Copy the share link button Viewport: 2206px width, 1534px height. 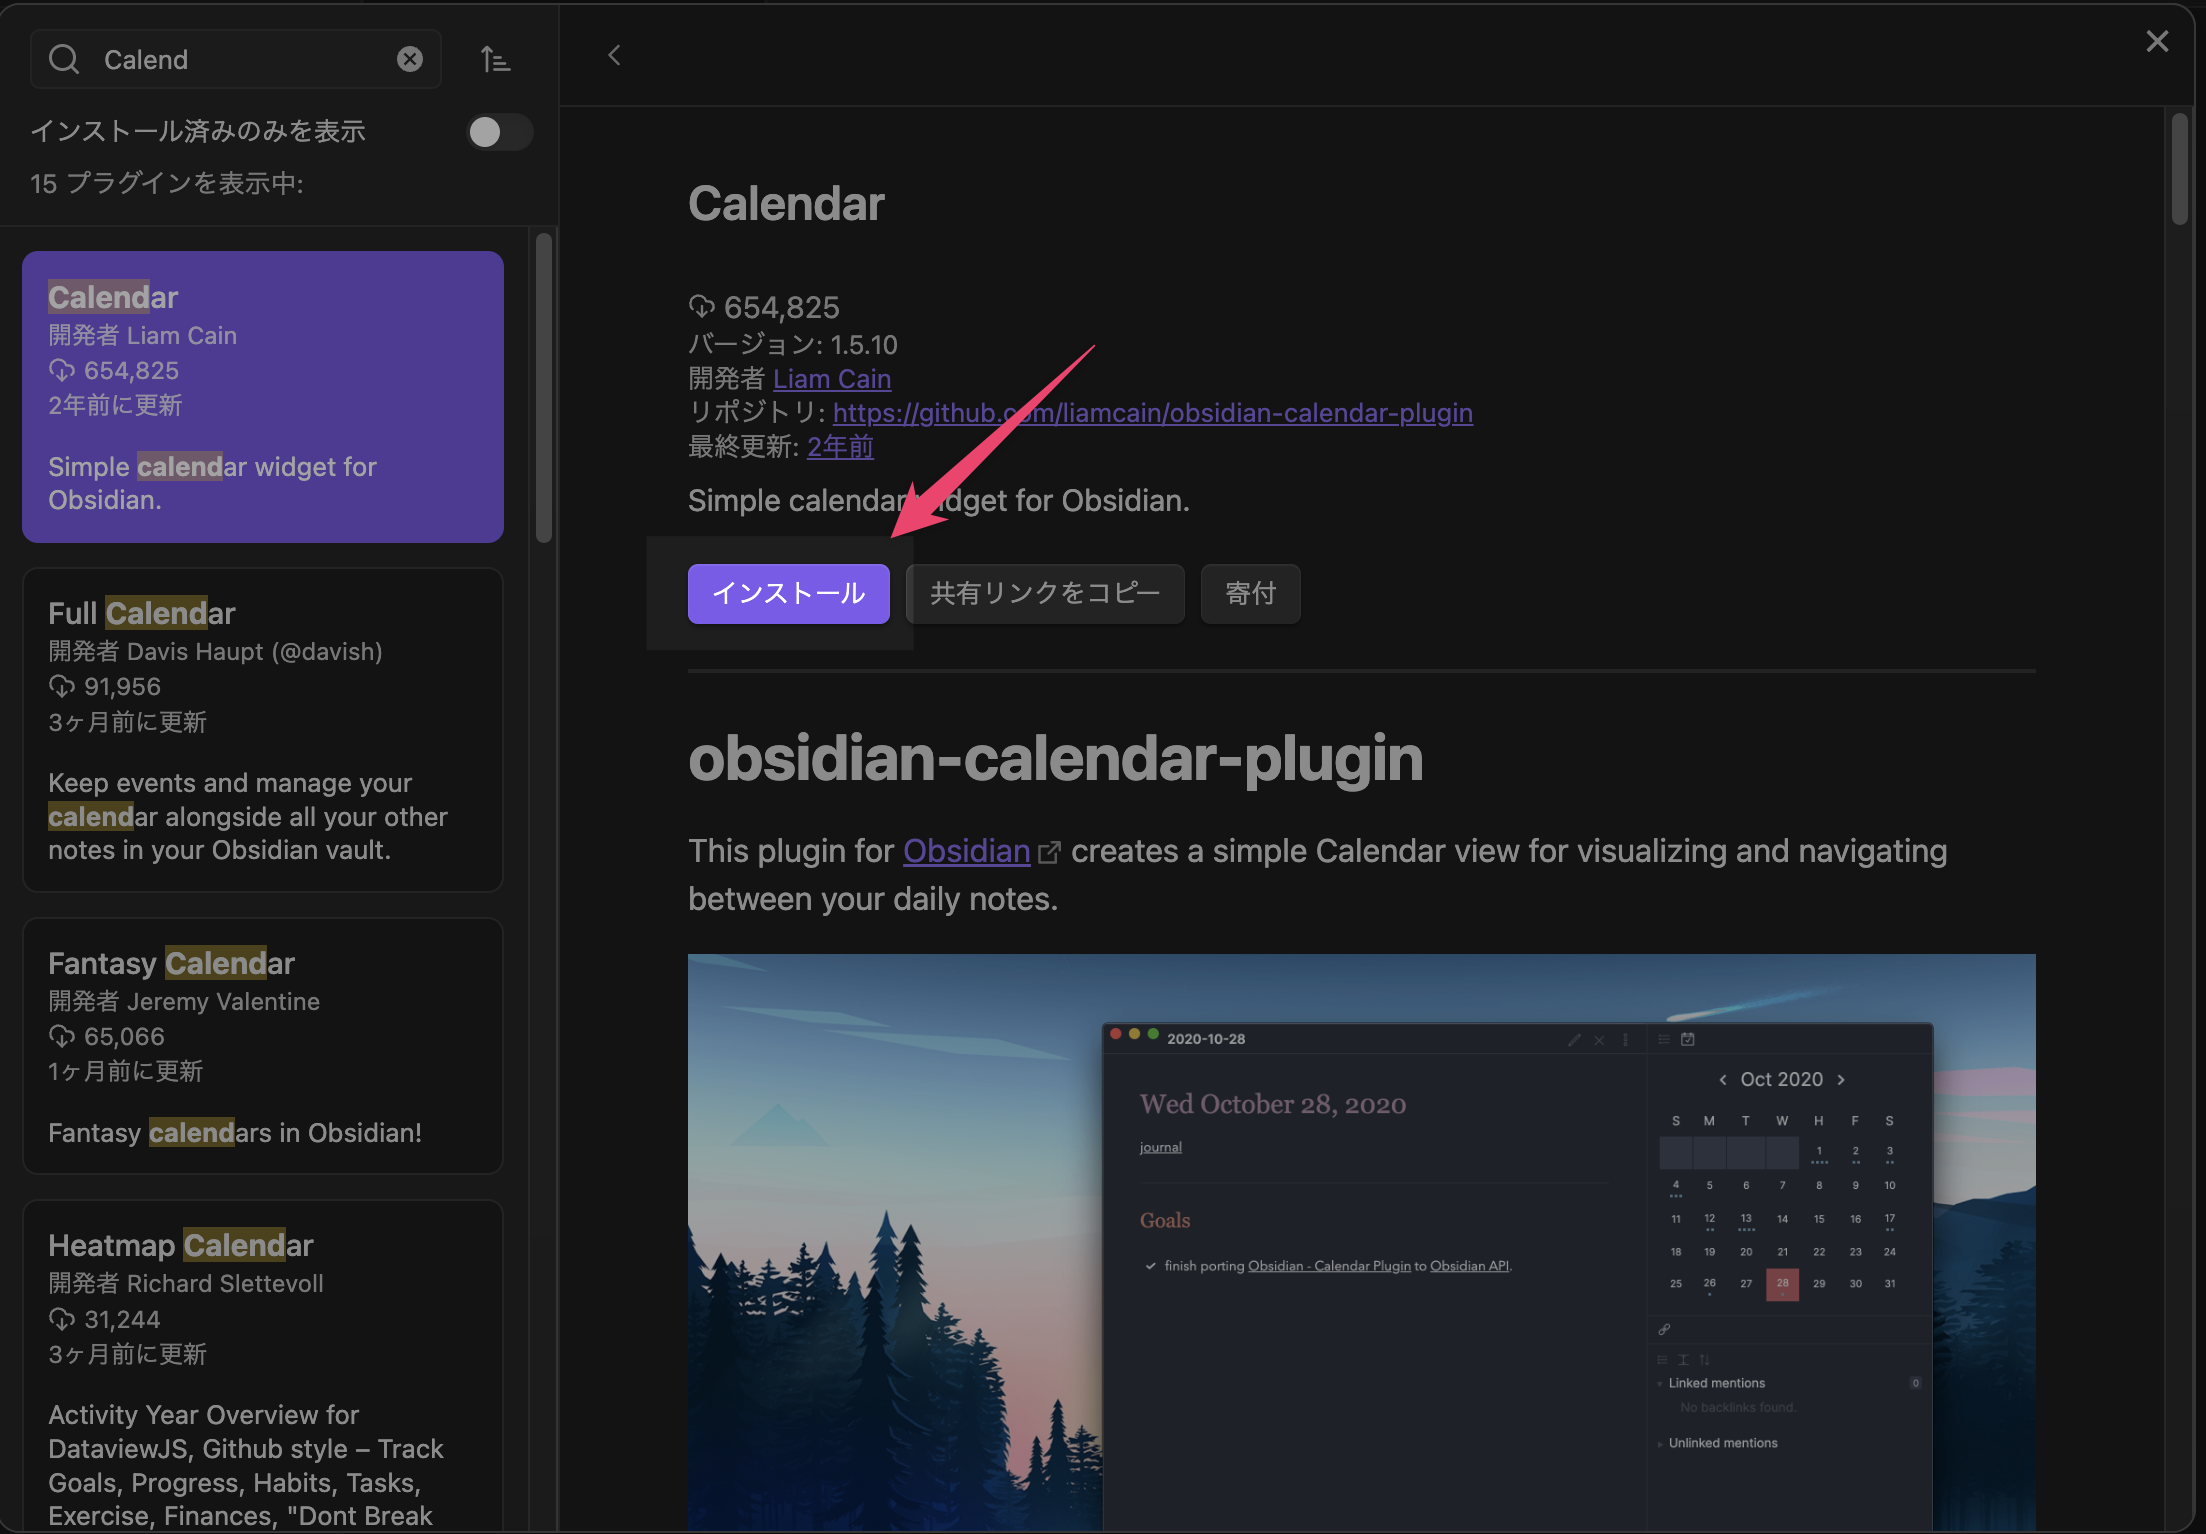click(1044, 594)
